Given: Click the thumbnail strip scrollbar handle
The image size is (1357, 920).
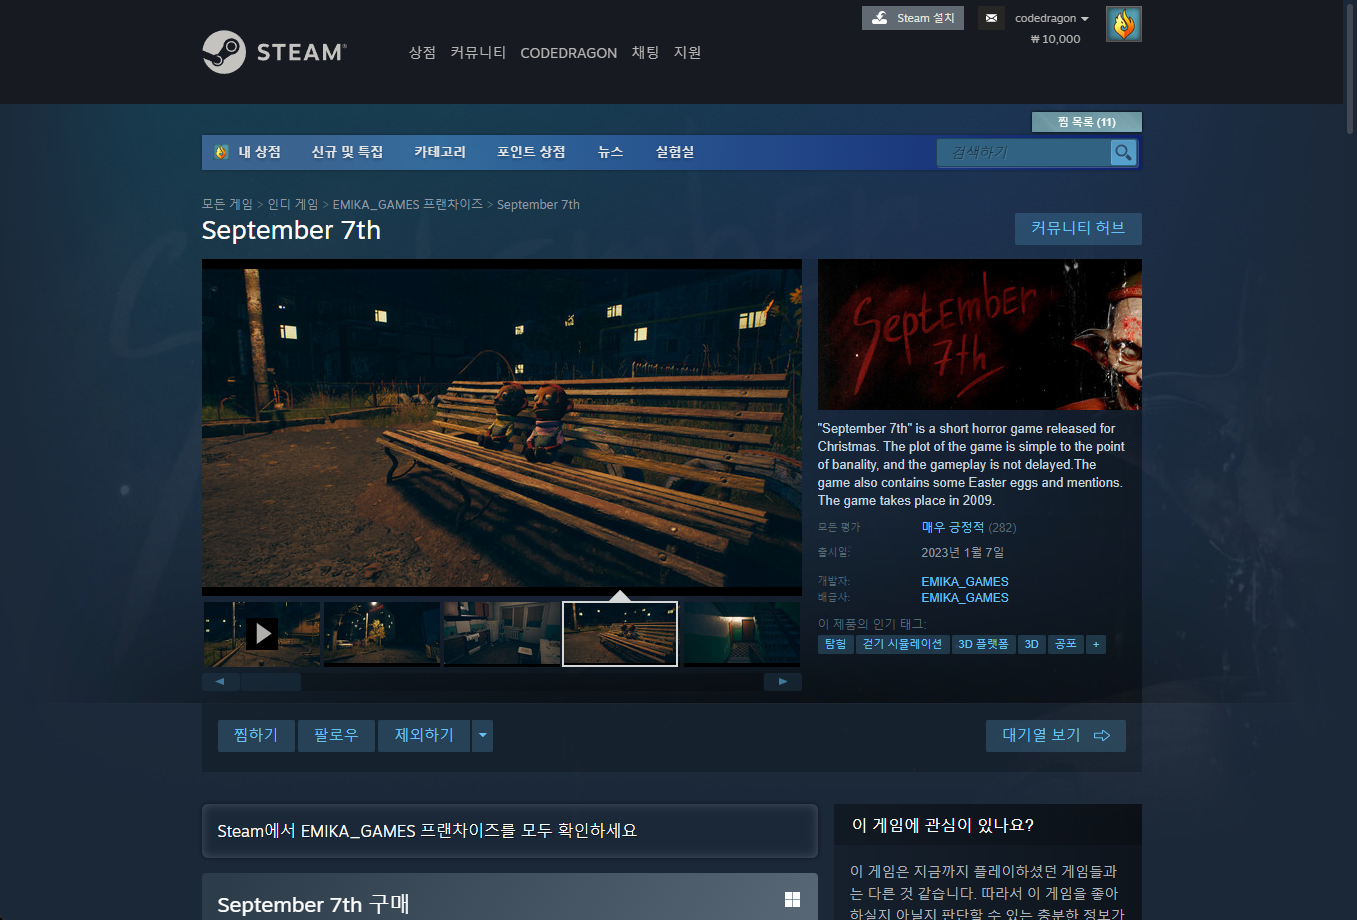Looking at the screenshot, I should 270,682.
